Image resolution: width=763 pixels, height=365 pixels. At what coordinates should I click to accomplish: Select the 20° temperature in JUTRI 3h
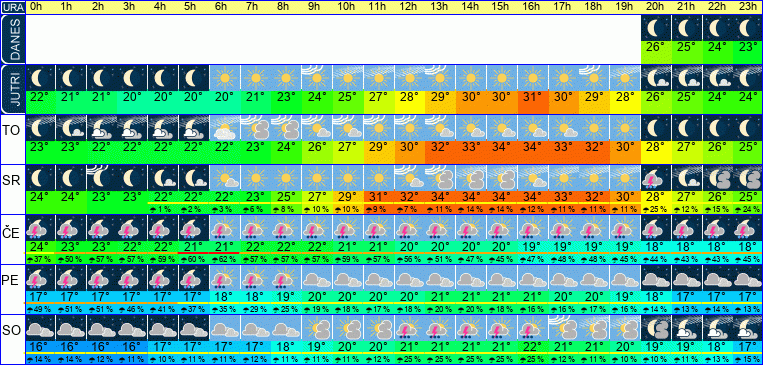pyautogui.click(x=133, y=97)
